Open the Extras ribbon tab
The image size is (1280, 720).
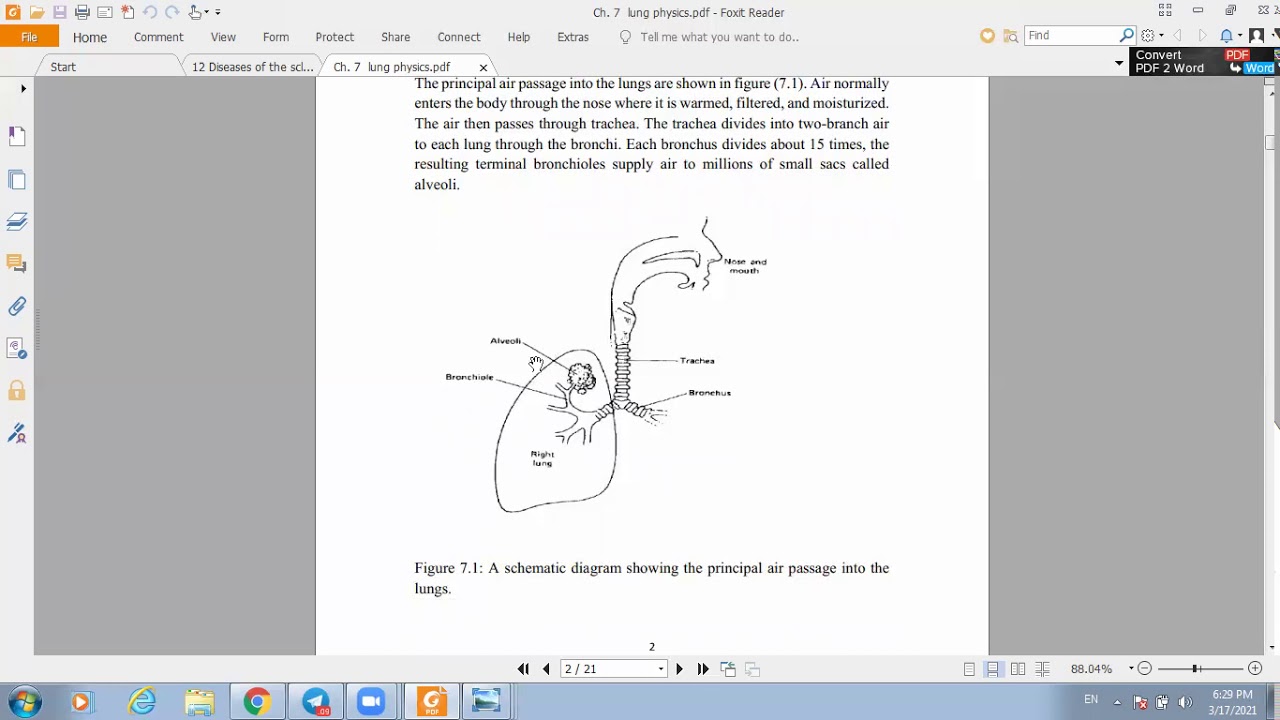click(x=573, y=37)
